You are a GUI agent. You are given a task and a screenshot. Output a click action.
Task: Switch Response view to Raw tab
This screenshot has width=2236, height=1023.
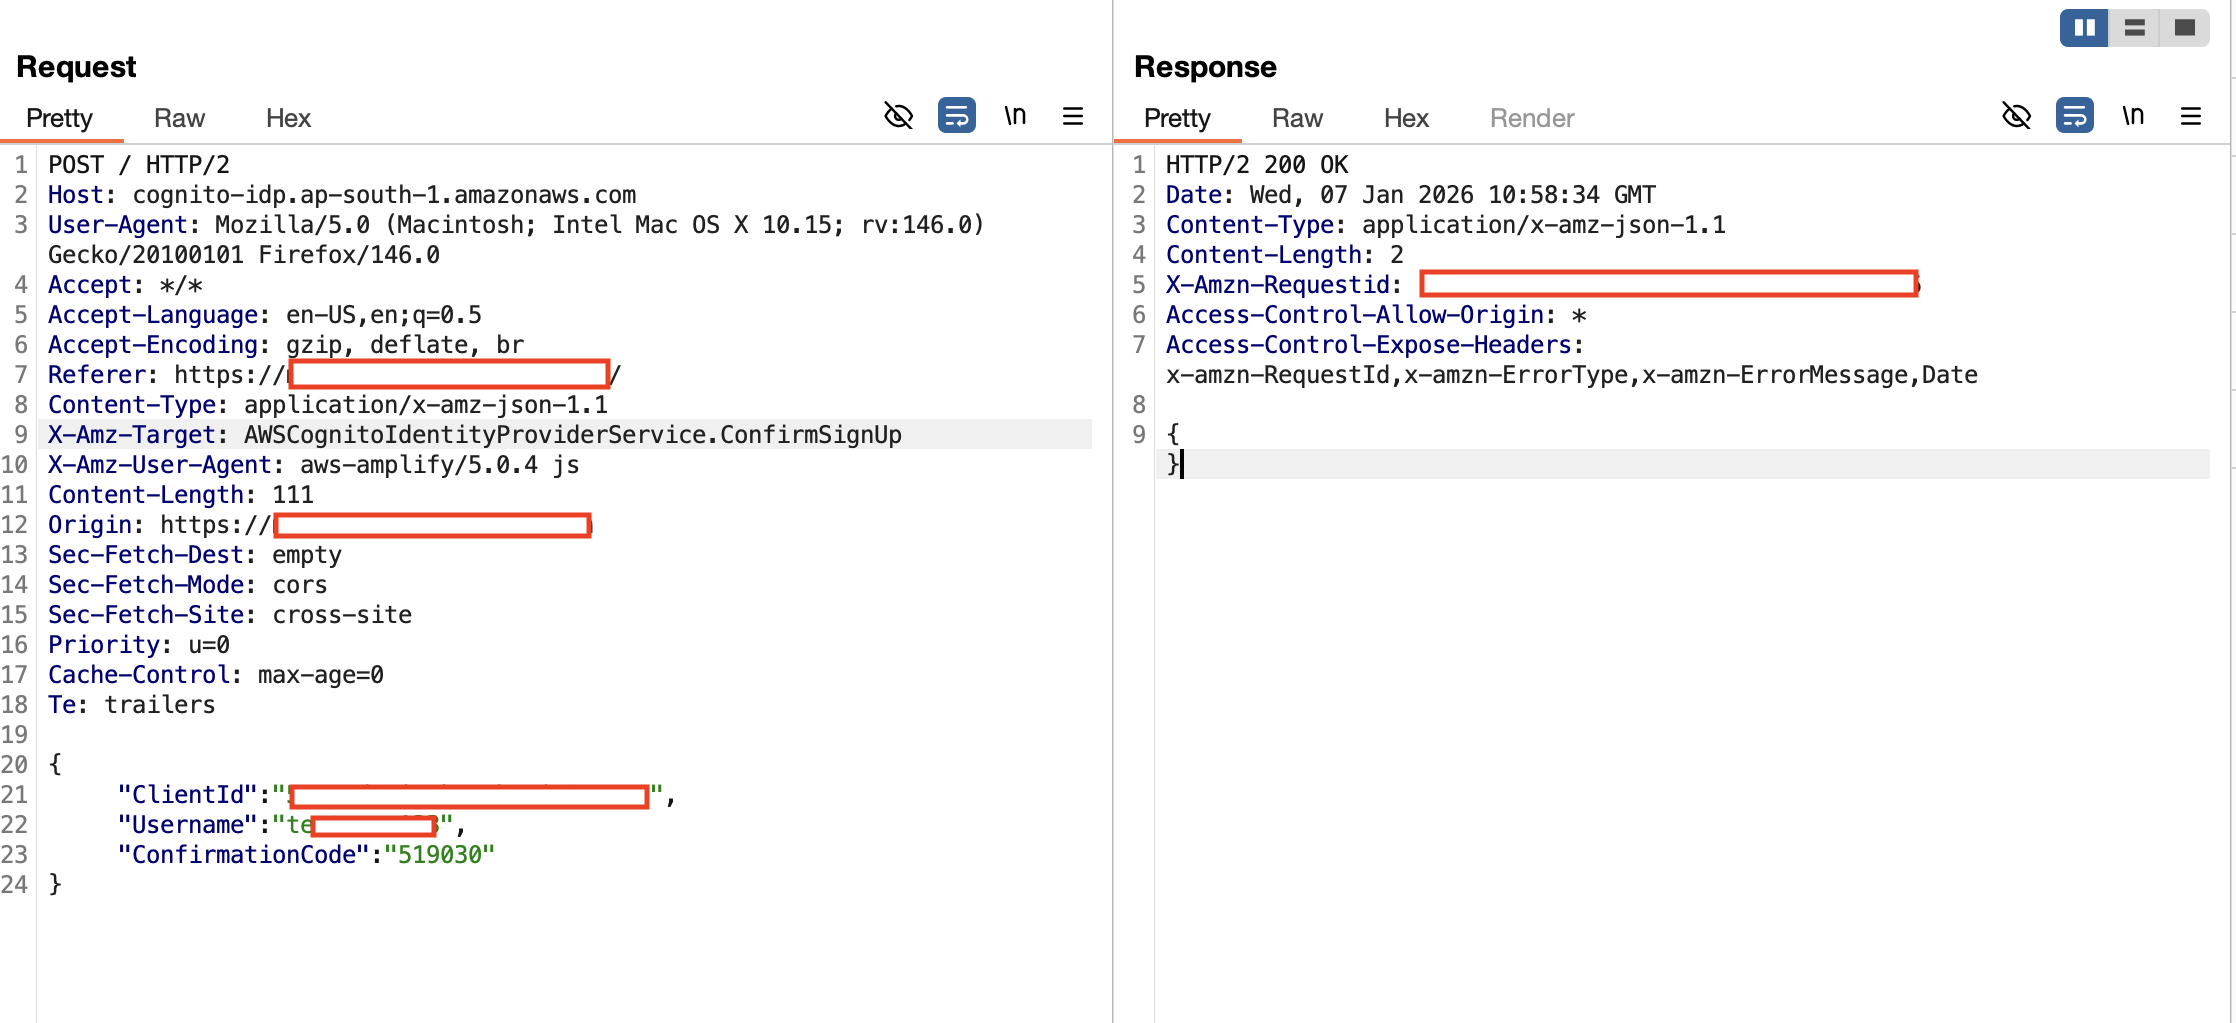point(1297,118)
